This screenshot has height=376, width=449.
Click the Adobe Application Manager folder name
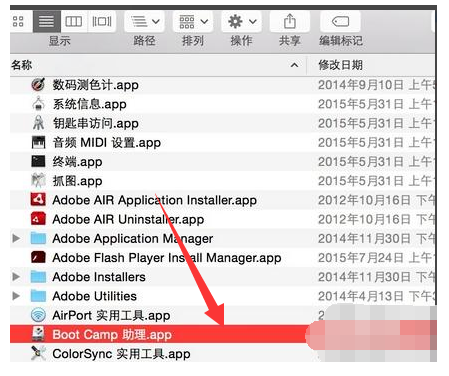coord(133,239)
